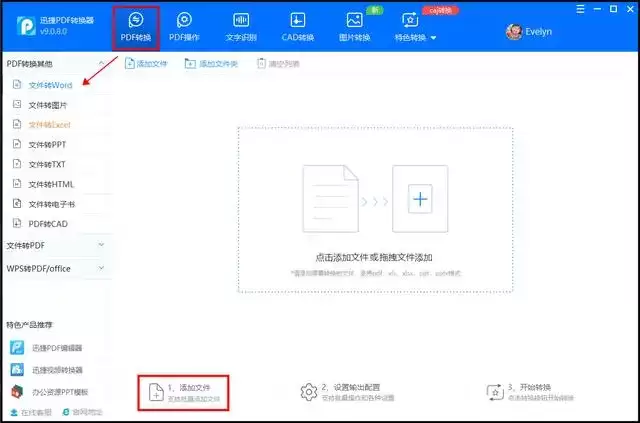Viewport: 640px width, 423px height.
Task: Click step 1 添加文件 at bottom
Action: tap(184, 392)
